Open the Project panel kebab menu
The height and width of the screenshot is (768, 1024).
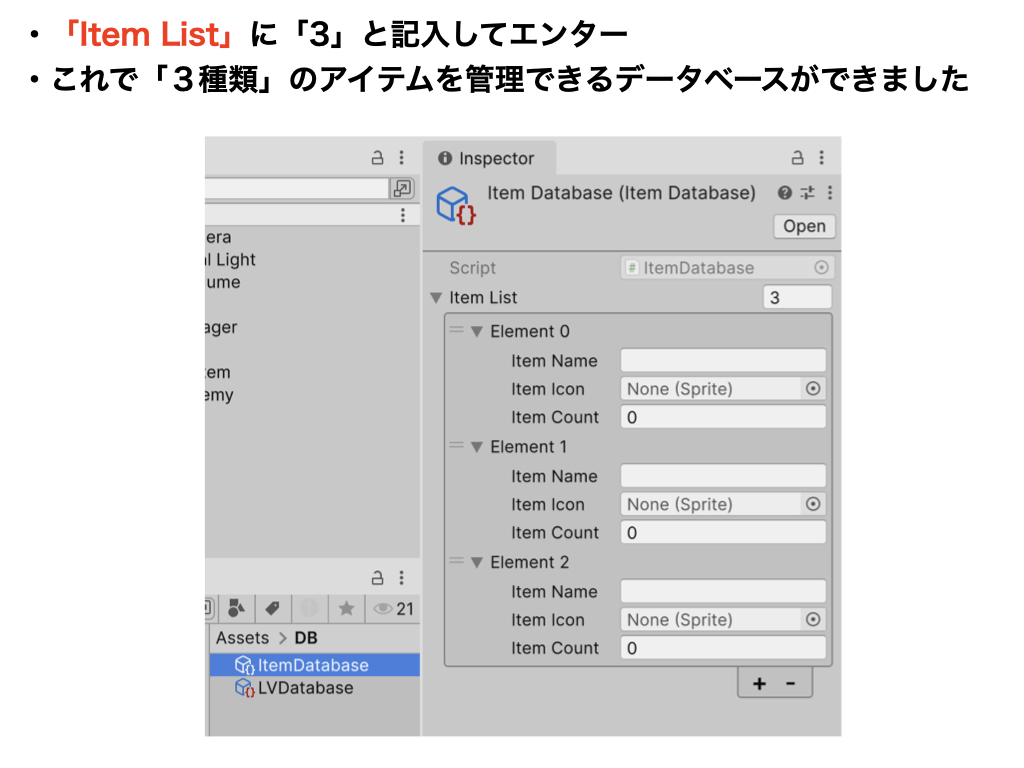click(402, 577)
